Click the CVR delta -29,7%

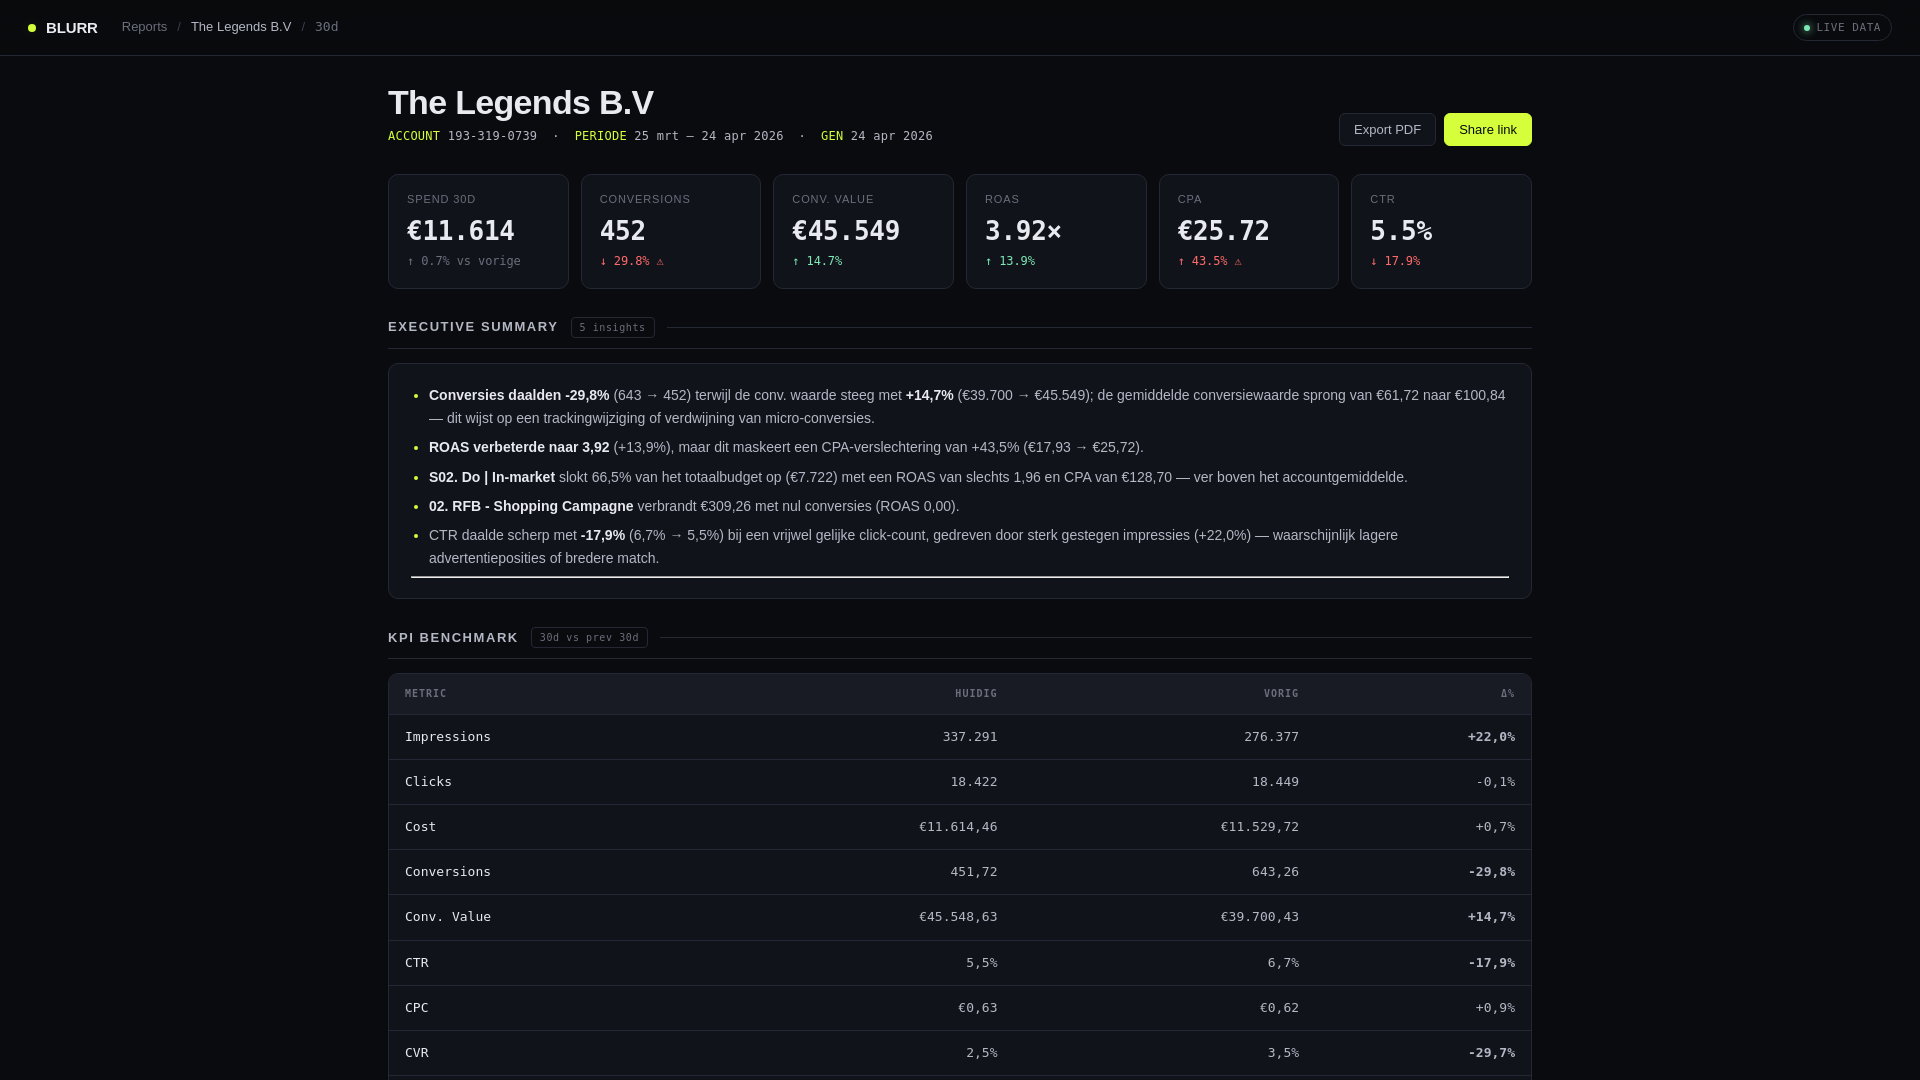[x=1491, y=1053]
